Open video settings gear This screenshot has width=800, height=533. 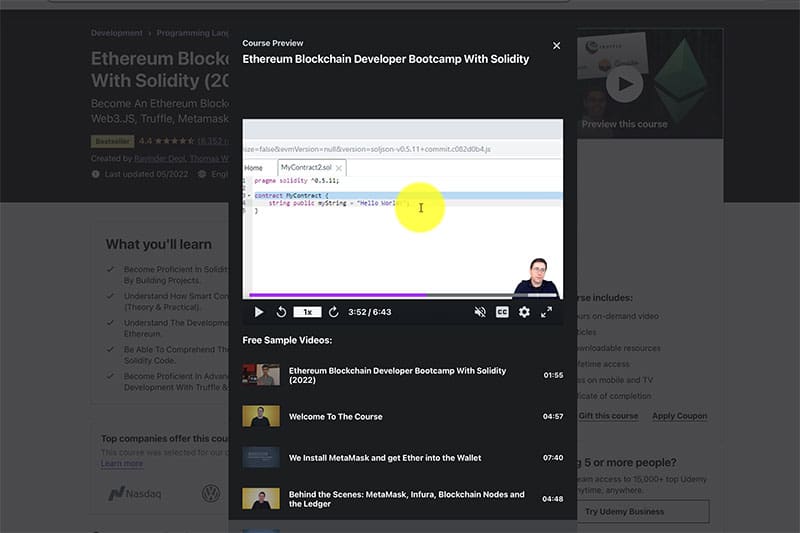pos(524,312)
